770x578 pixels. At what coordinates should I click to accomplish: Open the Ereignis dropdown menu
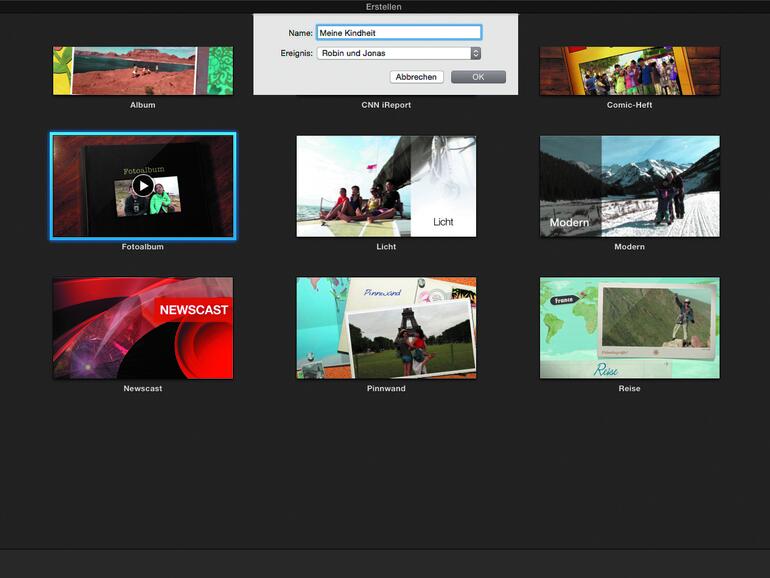399,53
